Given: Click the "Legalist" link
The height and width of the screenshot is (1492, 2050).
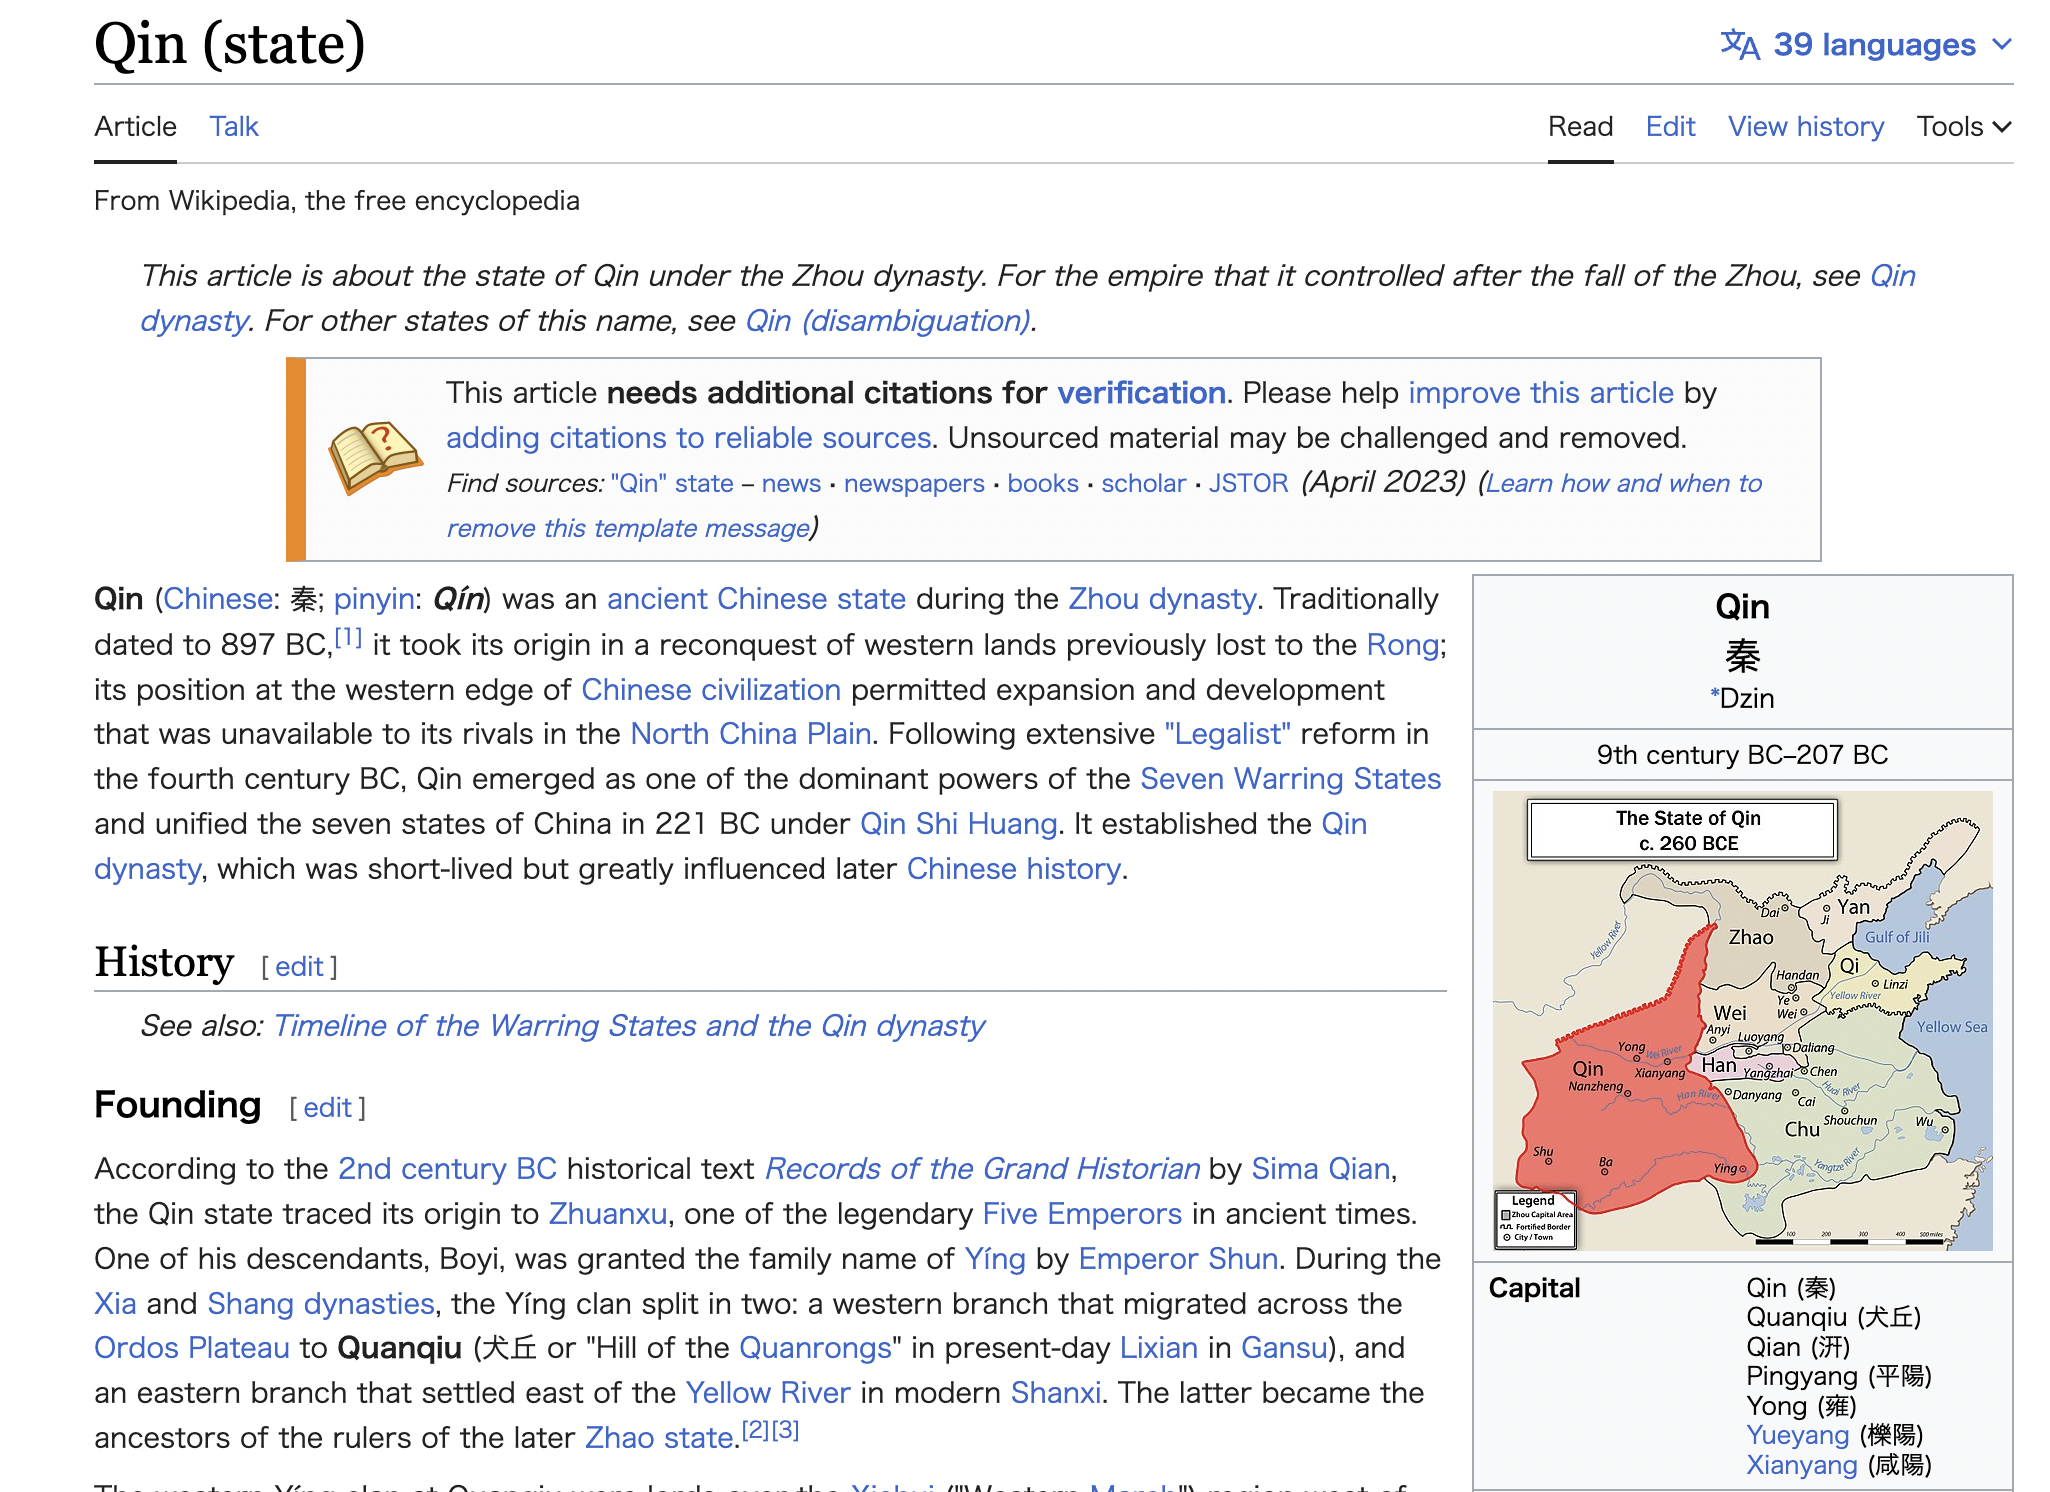Looking at the screenshot, I should (x=1228, y=733).
